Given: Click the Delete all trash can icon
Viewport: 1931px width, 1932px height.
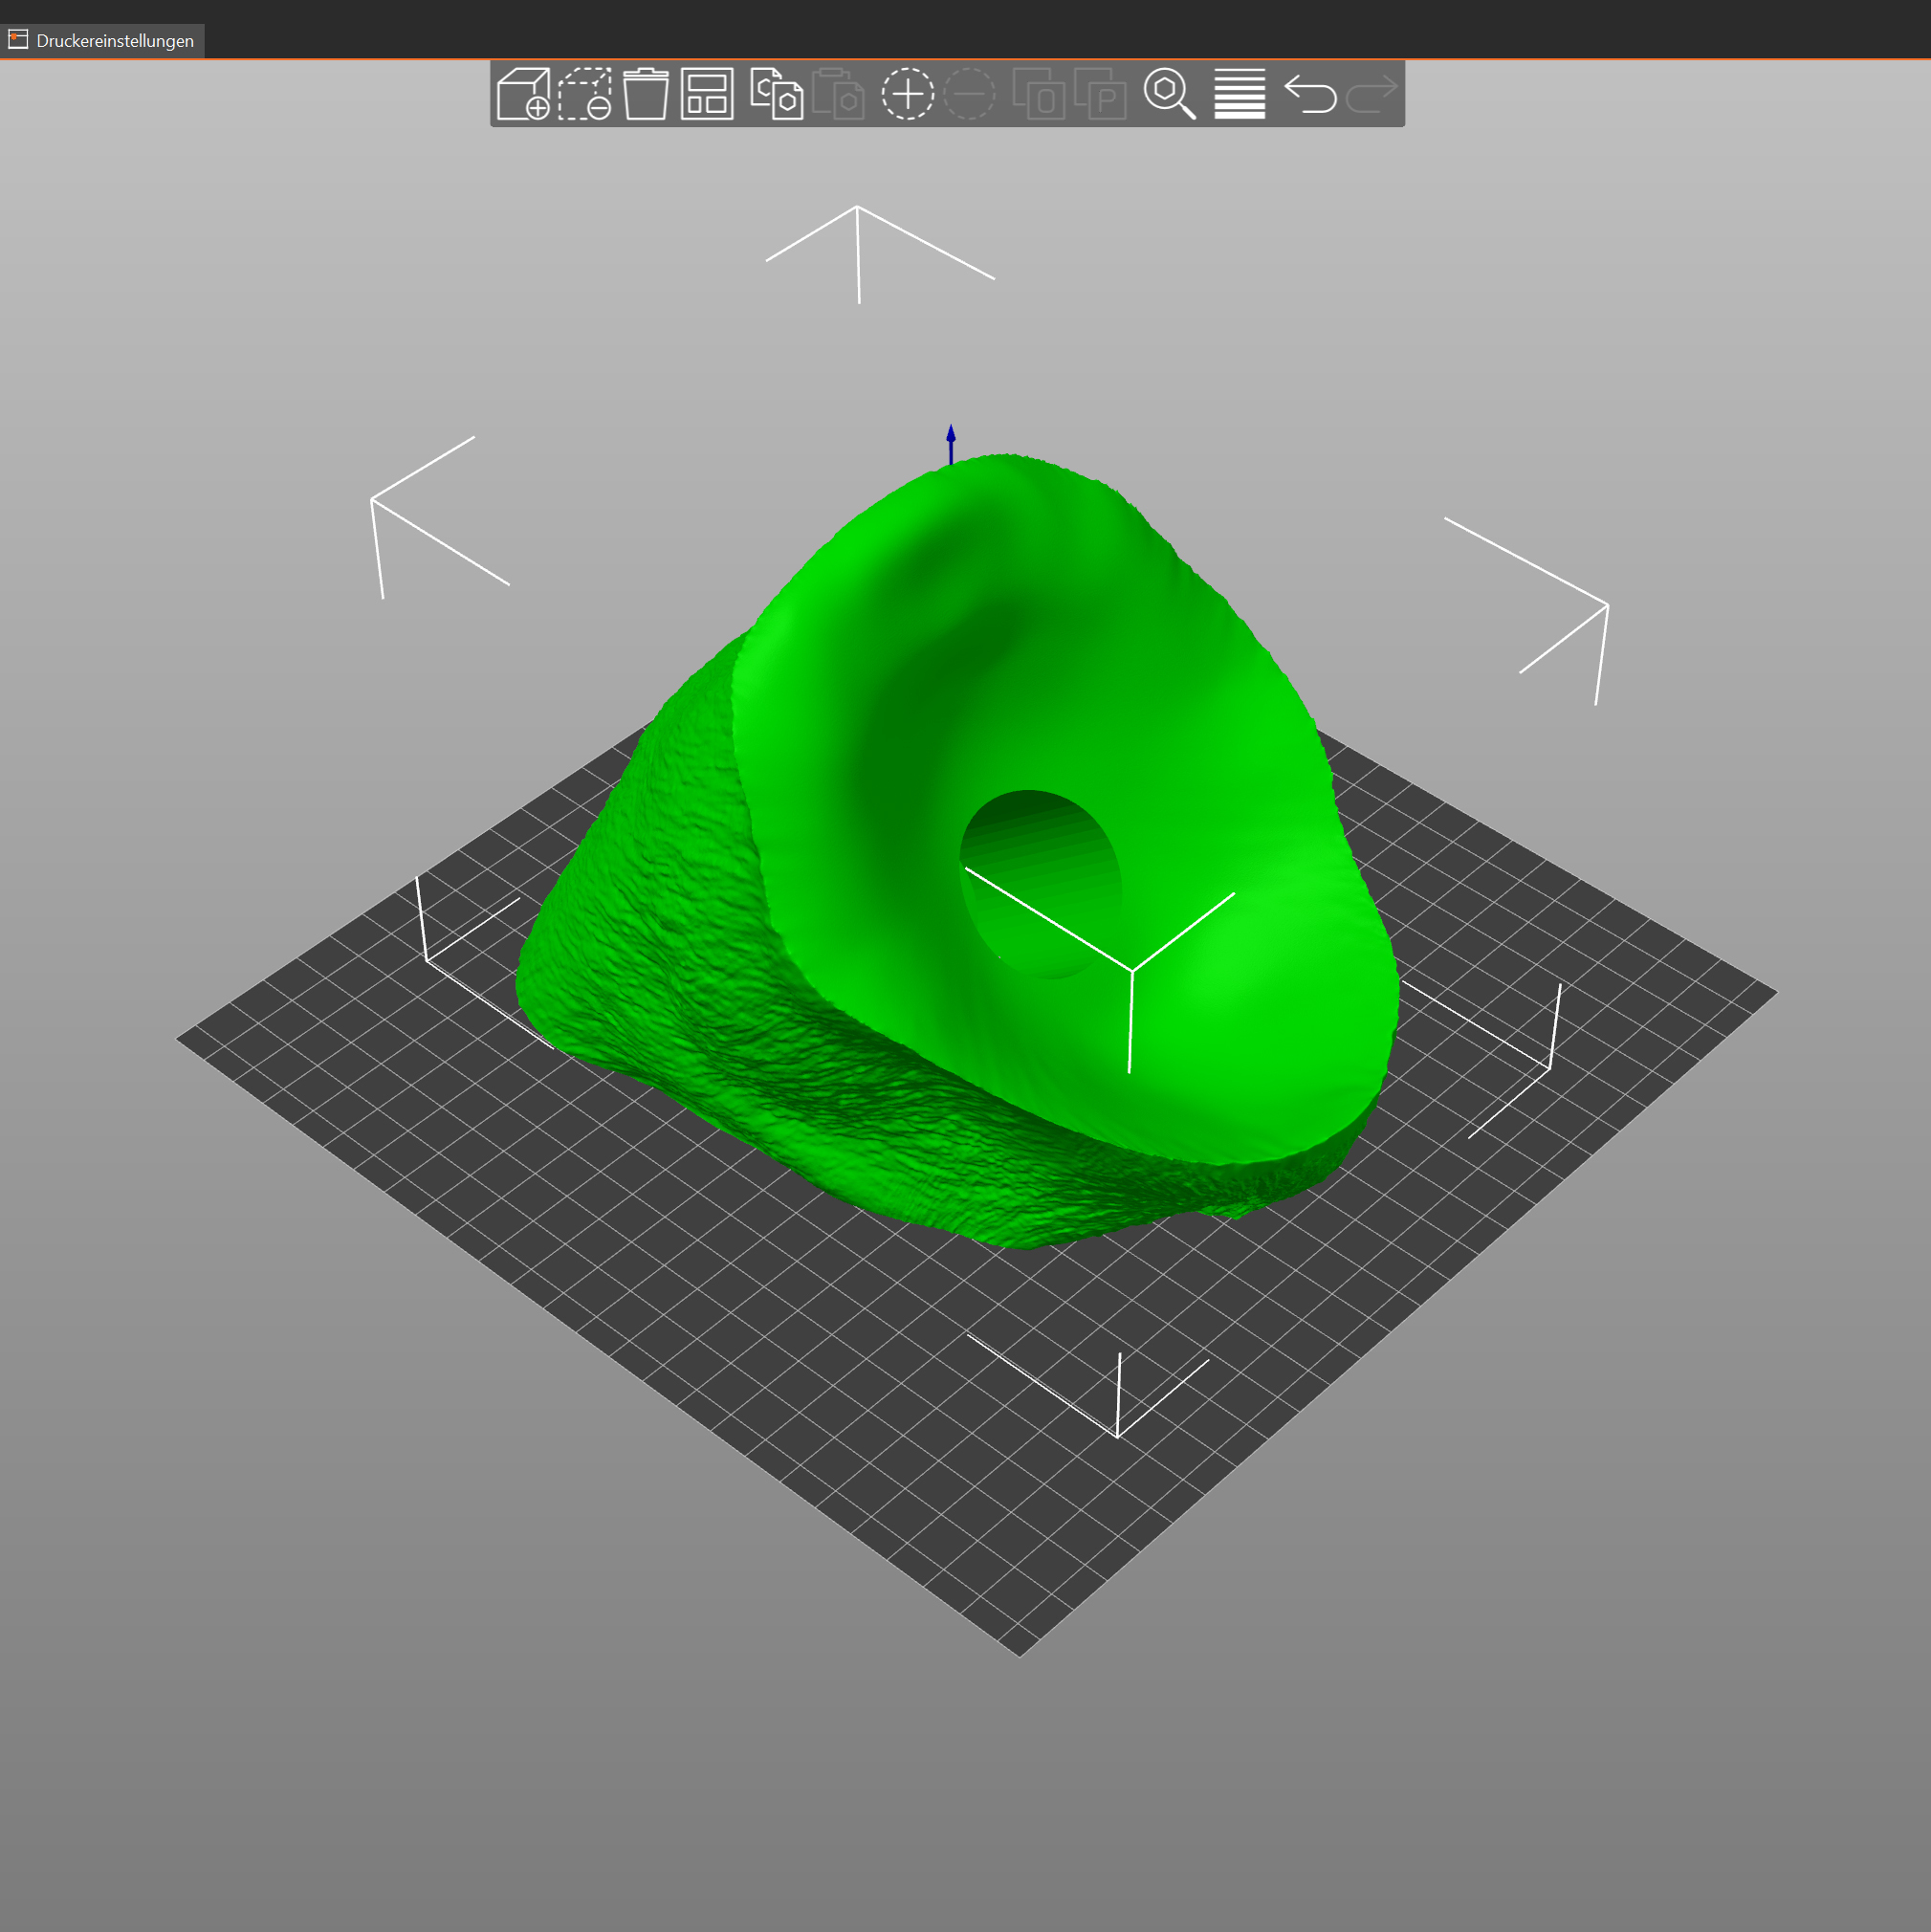Looking at the screenshot, I should coord(646,94).
